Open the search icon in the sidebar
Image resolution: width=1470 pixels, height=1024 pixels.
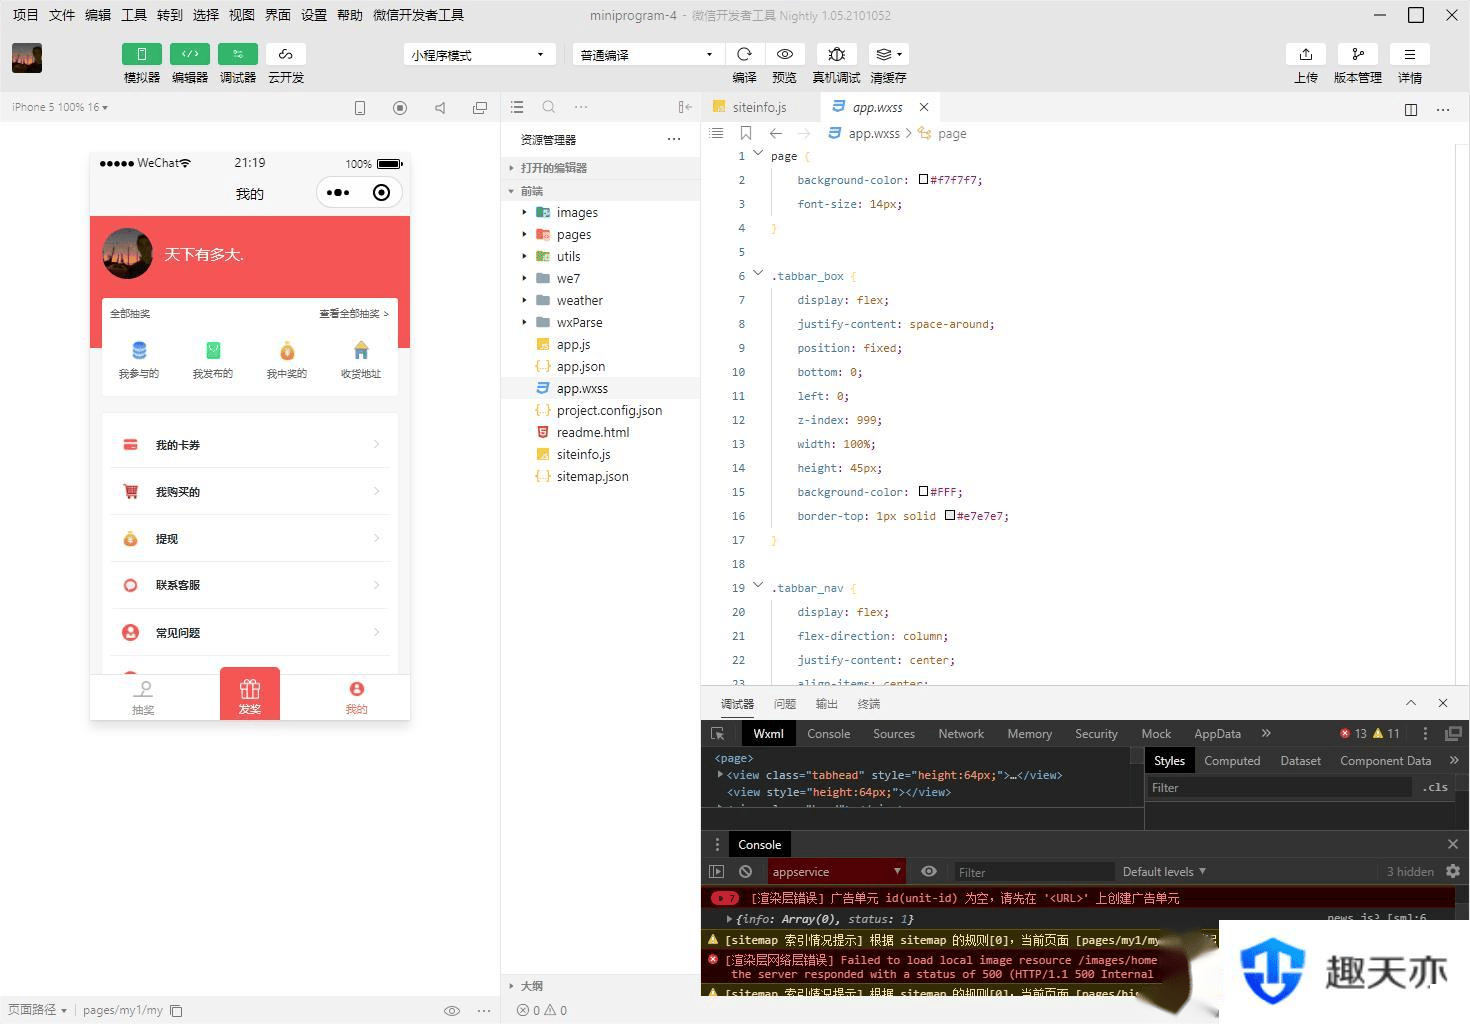click(549, 107)
